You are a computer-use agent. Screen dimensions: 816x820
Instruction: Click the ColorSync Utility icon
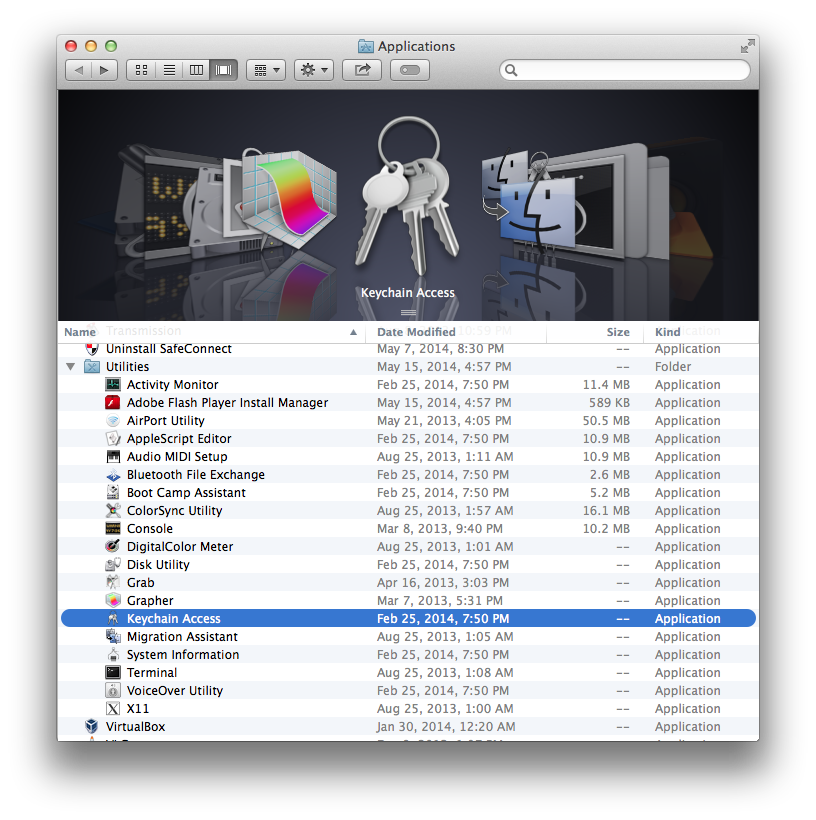113,510
